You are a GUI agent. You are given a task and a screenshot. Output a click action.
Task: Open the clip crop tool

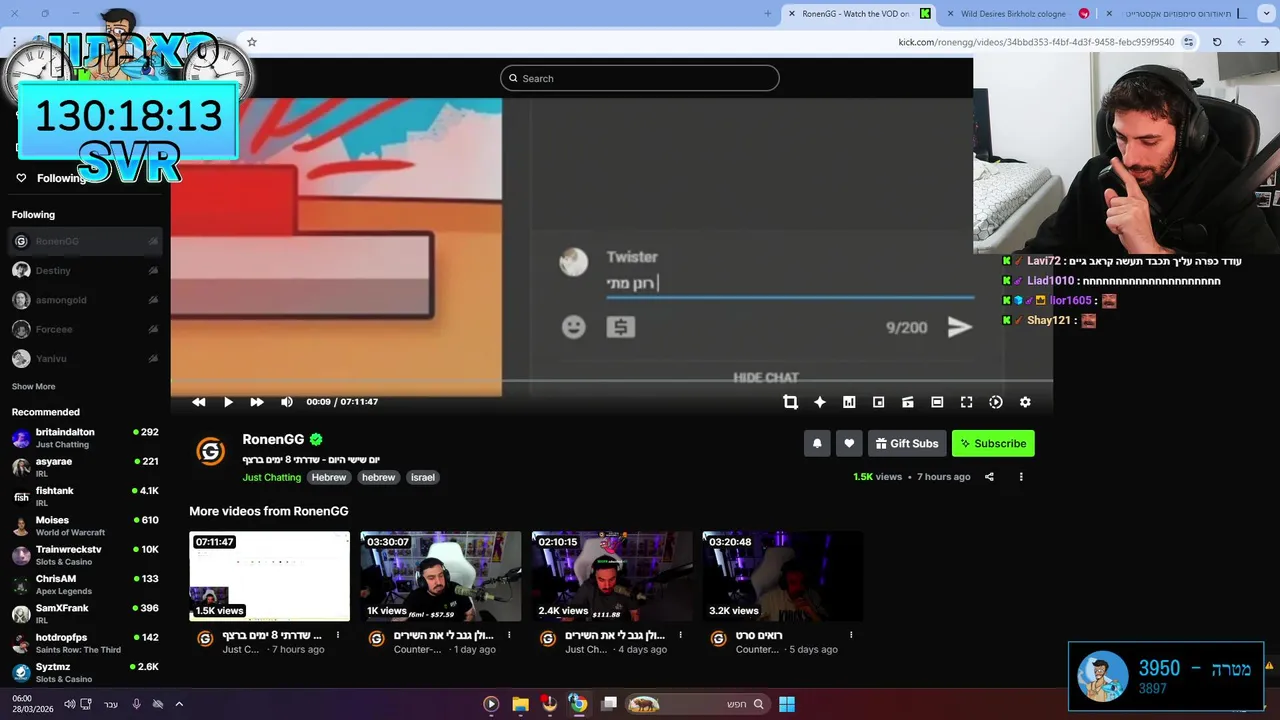pyautogui.click(x=790, y=402)
